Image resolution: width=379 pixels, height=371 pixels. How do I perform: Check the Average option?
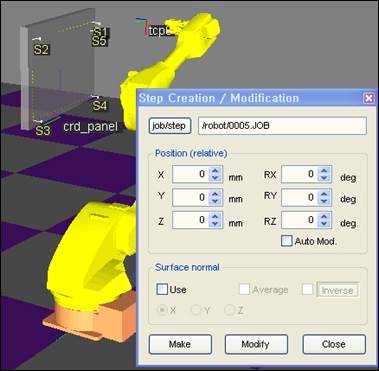(x=244, y=289)
